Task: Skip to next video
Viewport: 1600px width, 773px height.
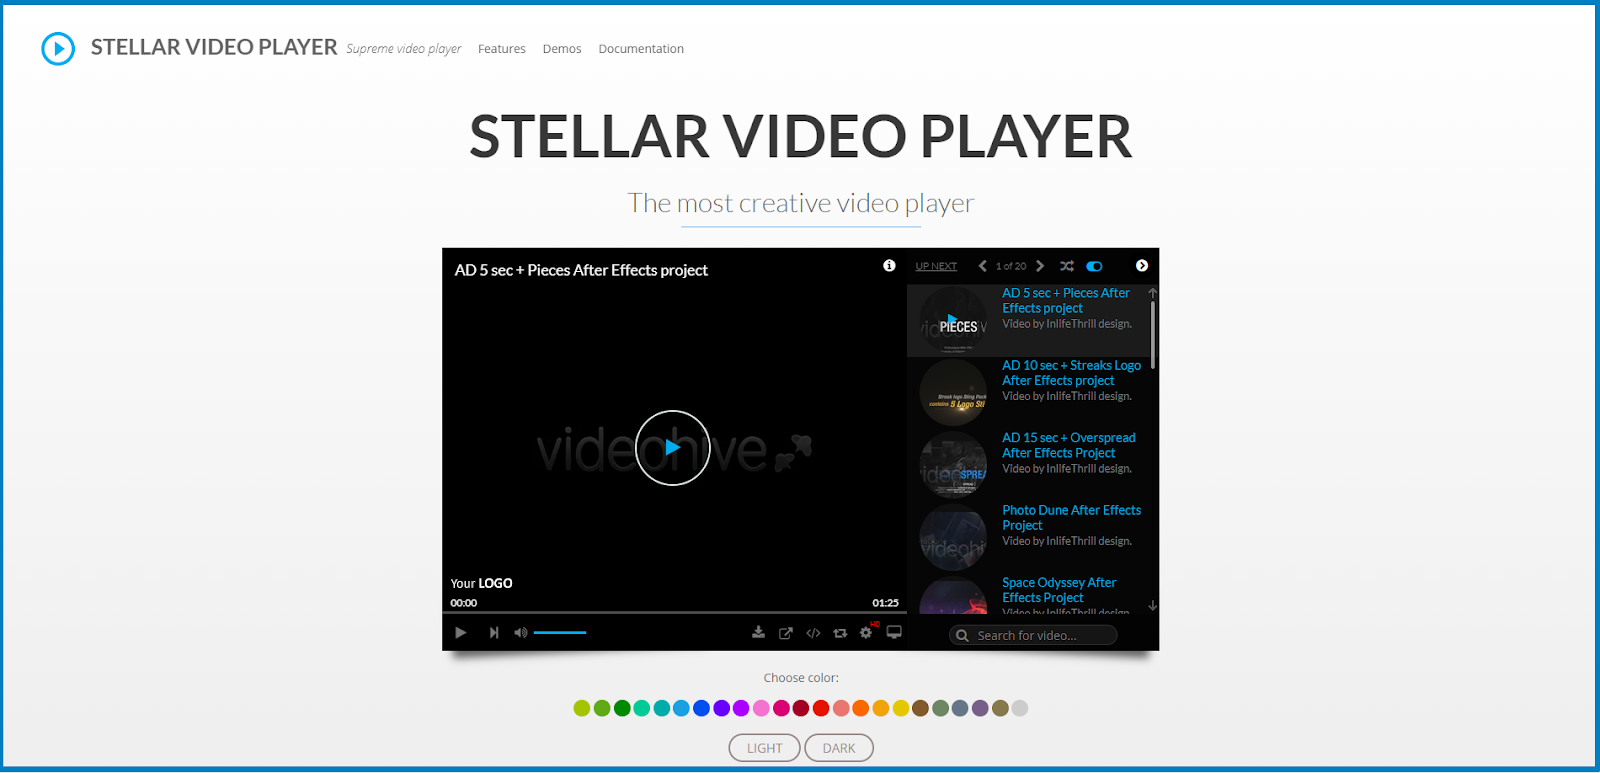Action: pos(493,632)
